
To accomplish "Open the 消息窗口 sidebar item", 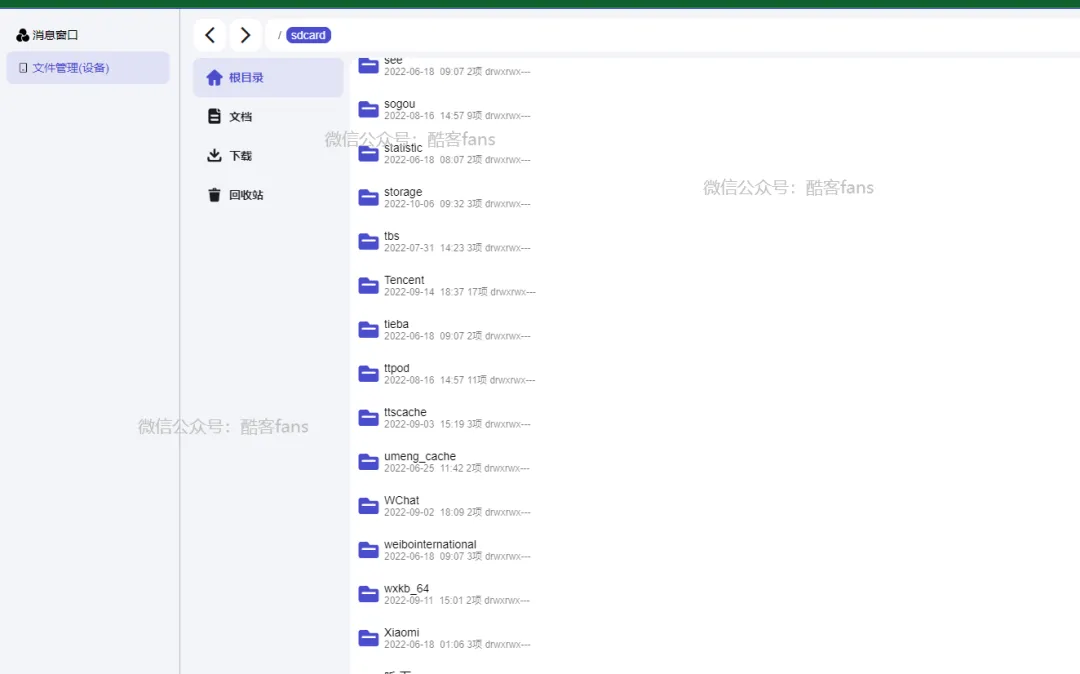I will coord(55,35).
